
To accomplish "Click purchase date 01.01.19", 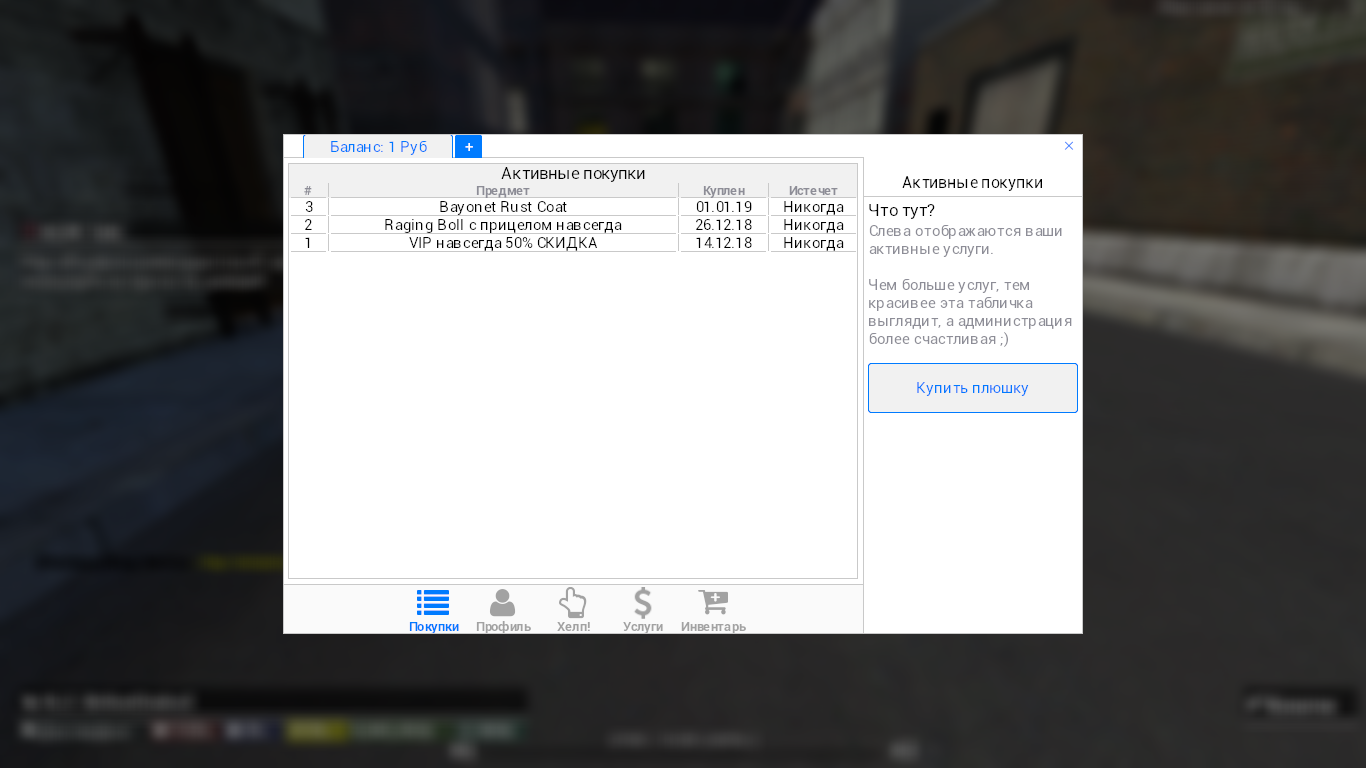I will (x=724, y=207).
